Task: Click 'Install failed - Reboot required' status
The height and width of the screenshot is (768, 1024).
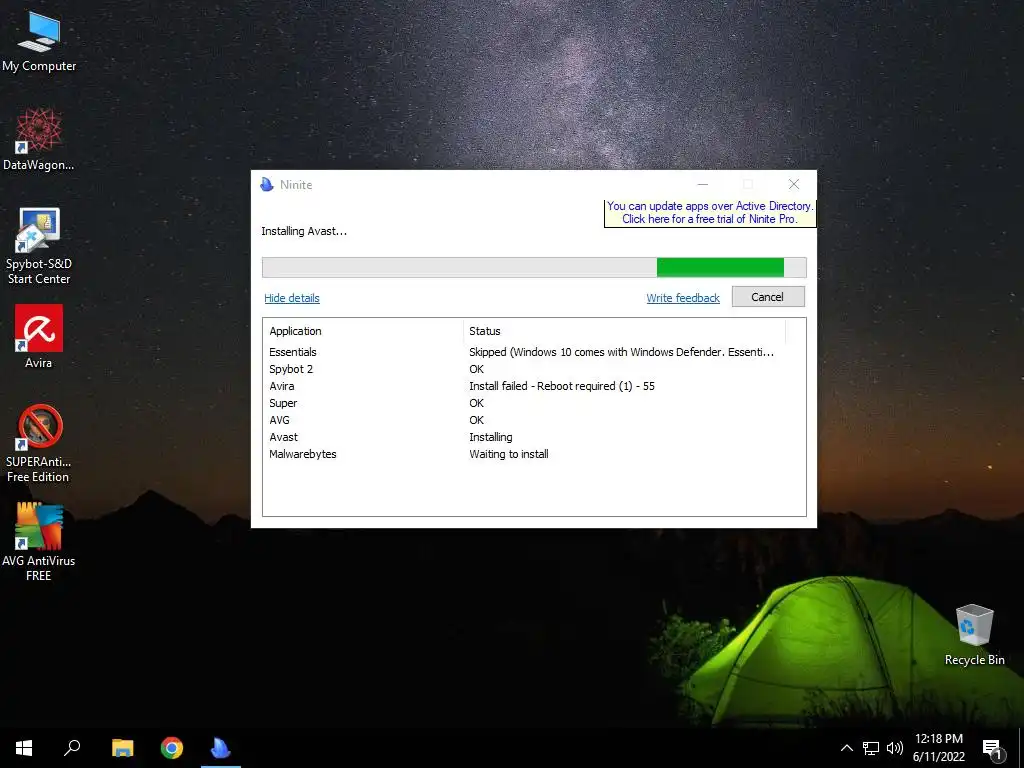Action: [562, 386]
